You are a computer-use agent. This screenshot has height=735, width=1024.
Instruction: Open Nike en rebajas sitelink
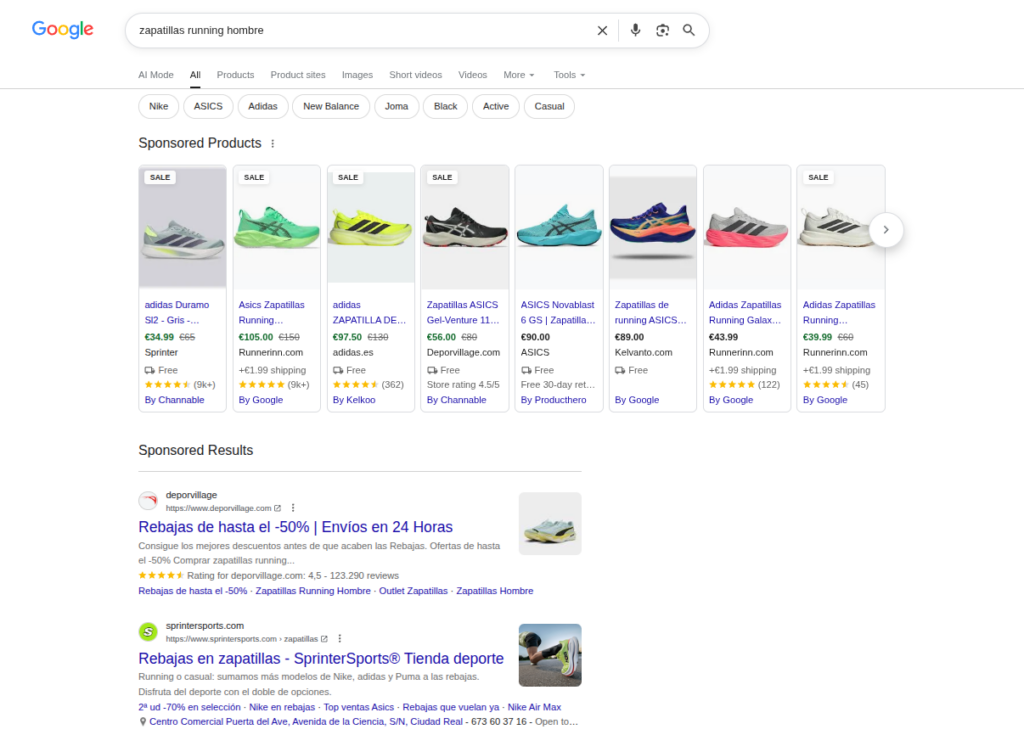click(282, 707)
